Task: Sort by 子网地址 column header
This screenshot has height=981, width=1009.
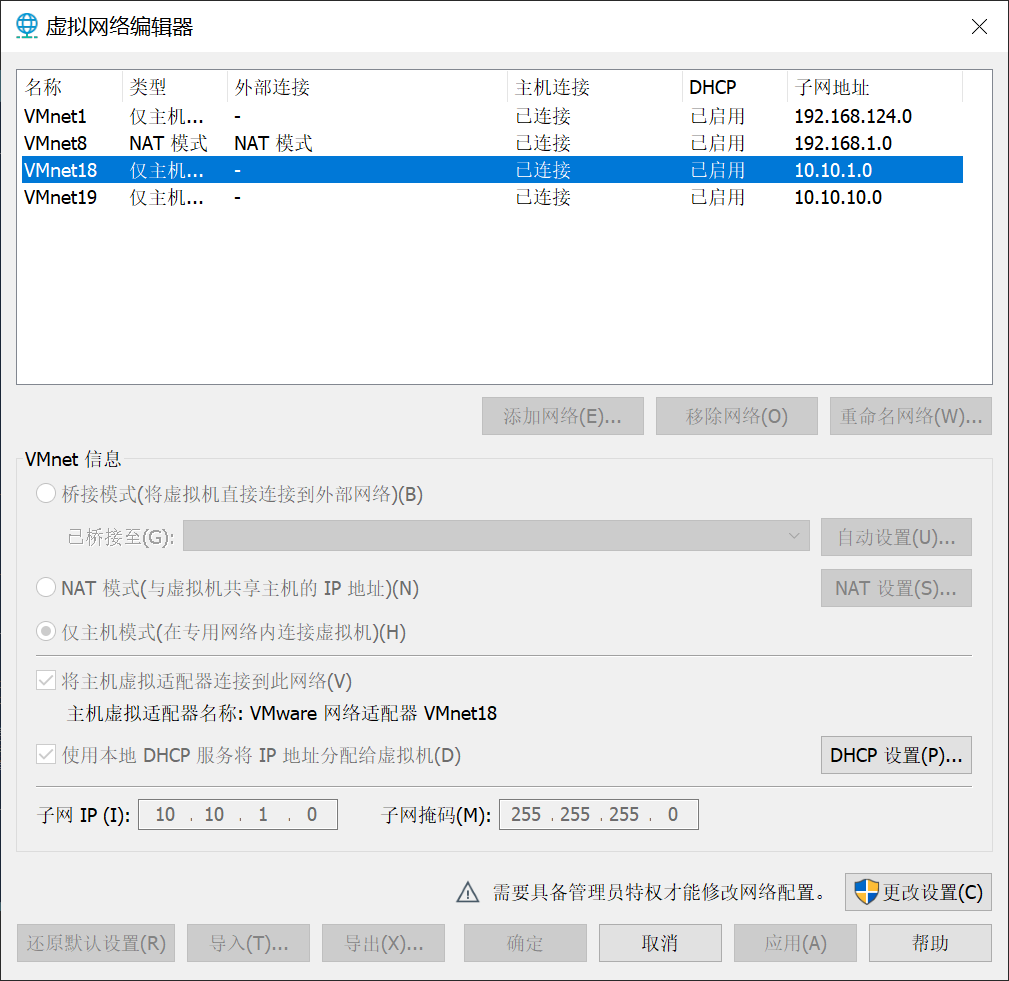Action: coord(875,87)
